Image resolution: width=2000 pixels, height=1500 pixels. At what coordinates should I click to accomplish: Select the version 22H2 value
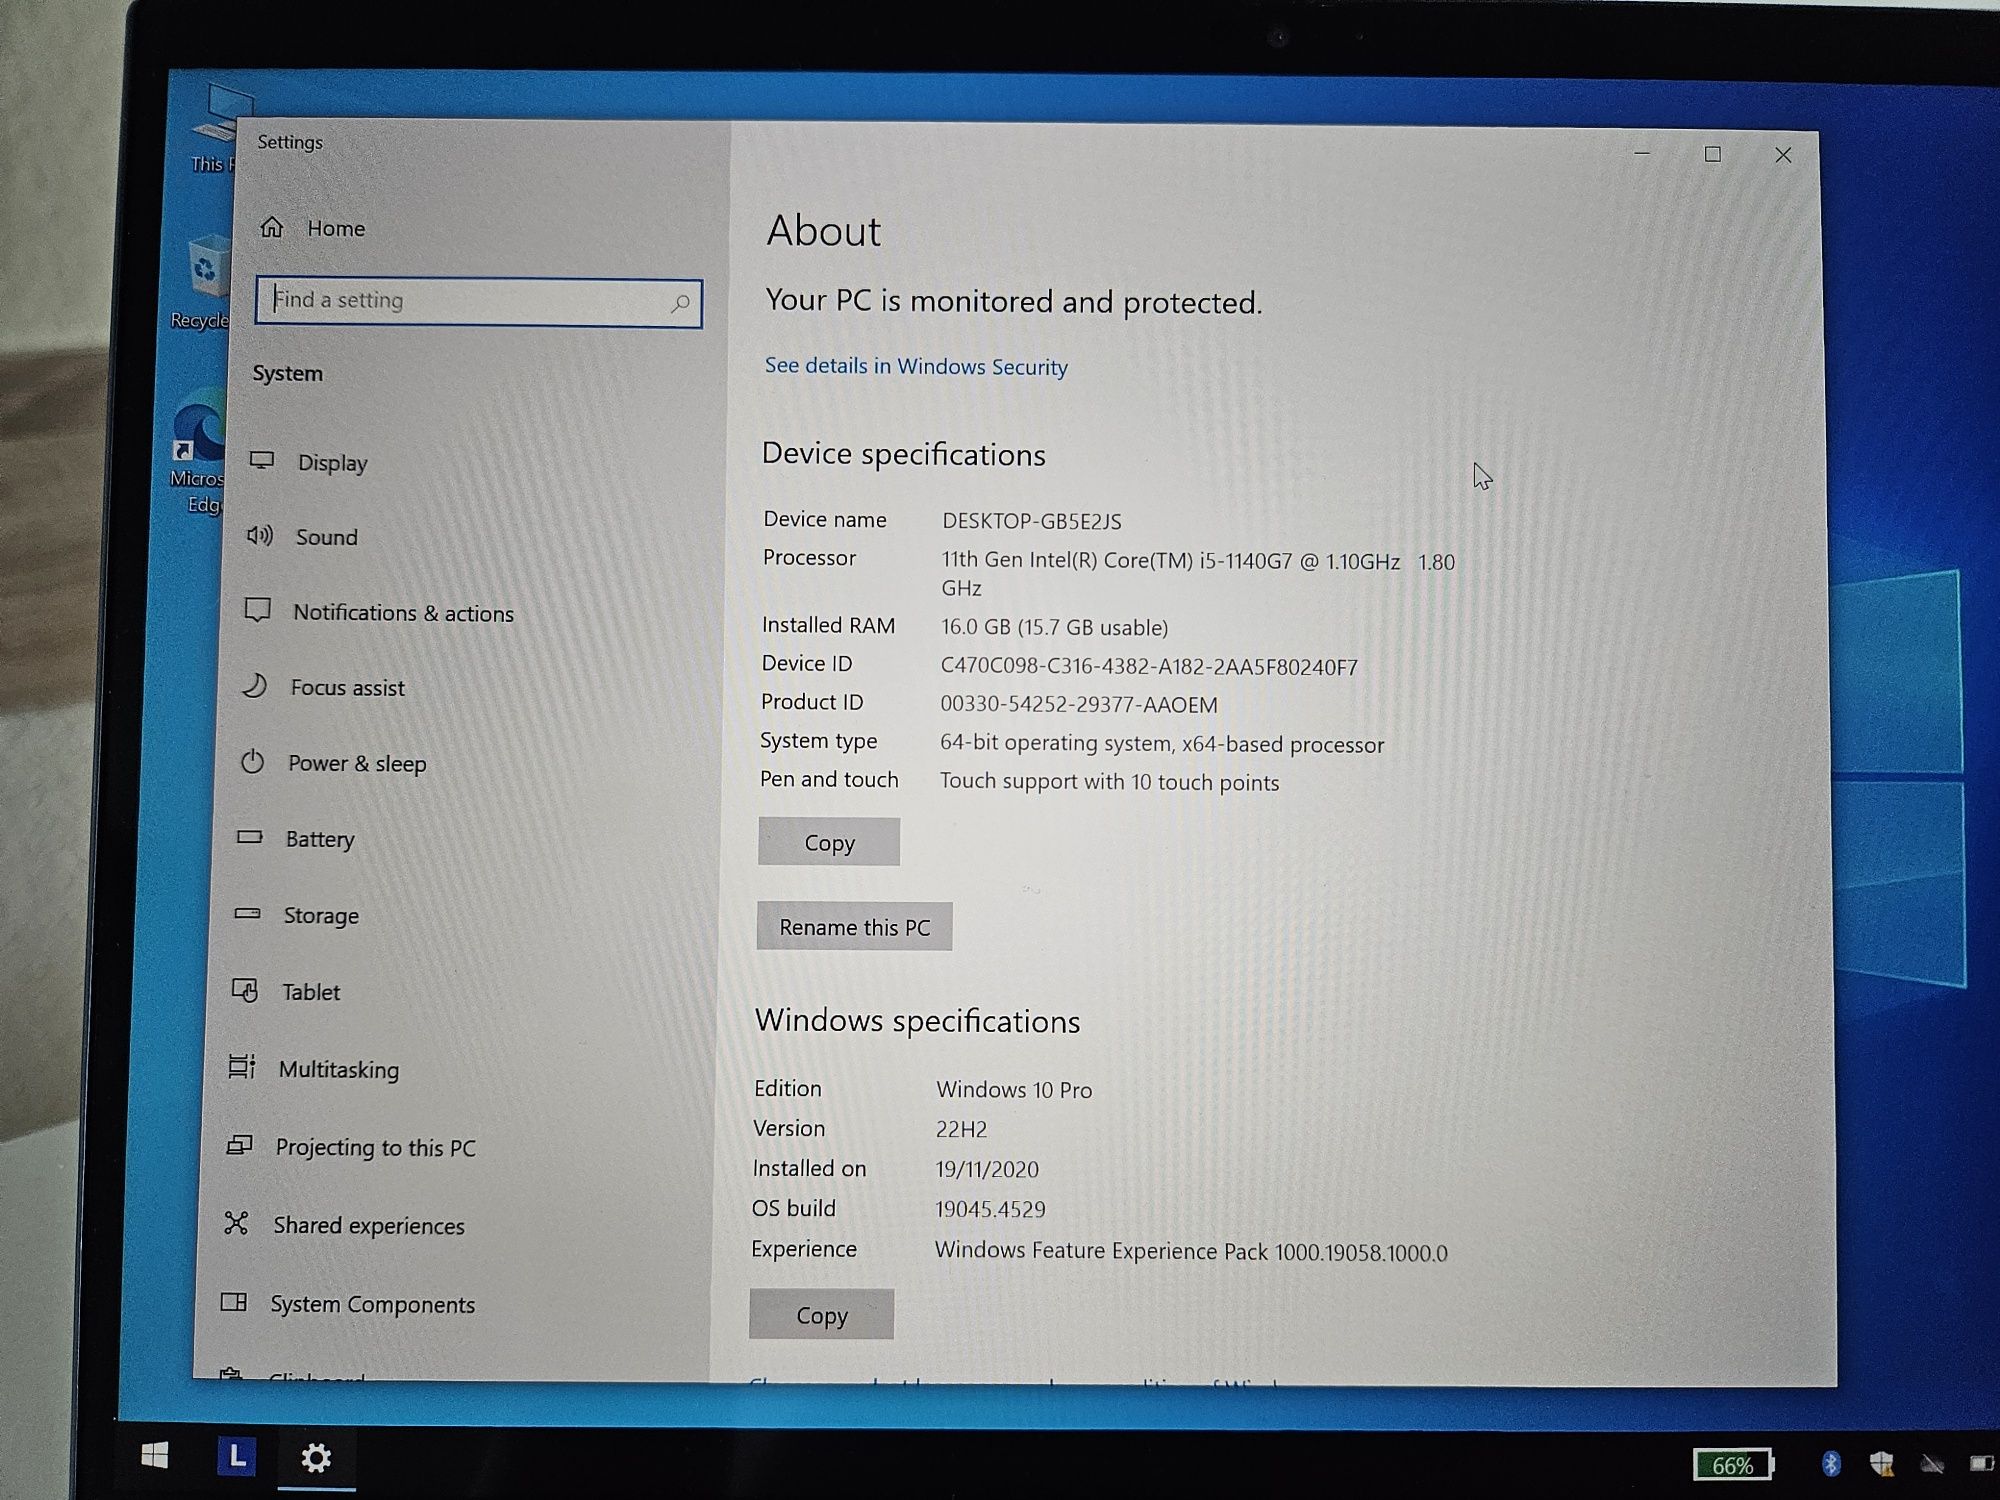[961, 1129]
